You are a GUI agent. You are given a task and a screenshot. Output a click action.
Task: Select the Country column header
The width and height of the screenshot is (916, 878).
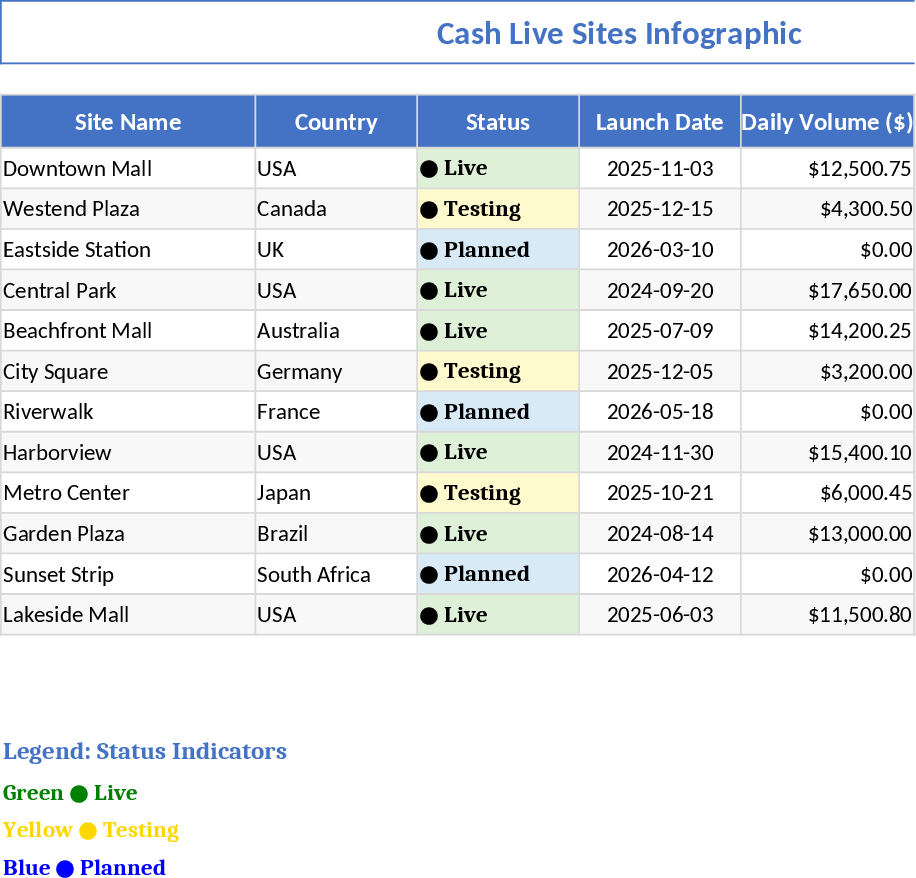tap(336, 122)
